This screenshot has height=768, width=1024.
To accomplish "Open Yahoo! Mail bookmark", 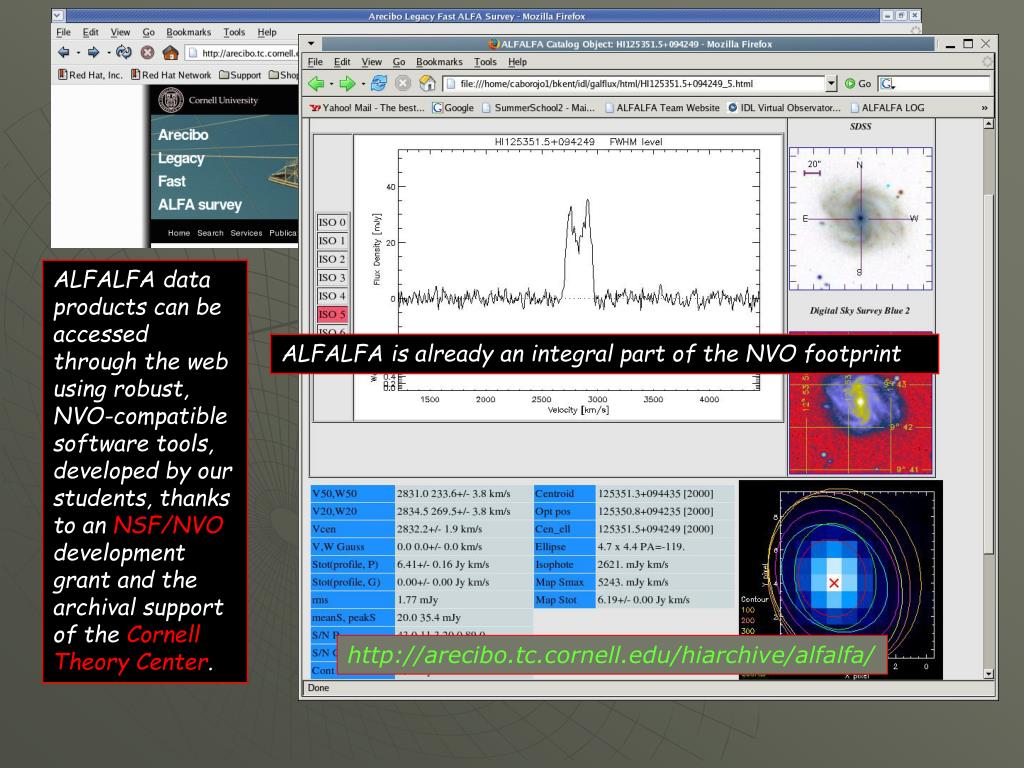I will tap(368, 108).
